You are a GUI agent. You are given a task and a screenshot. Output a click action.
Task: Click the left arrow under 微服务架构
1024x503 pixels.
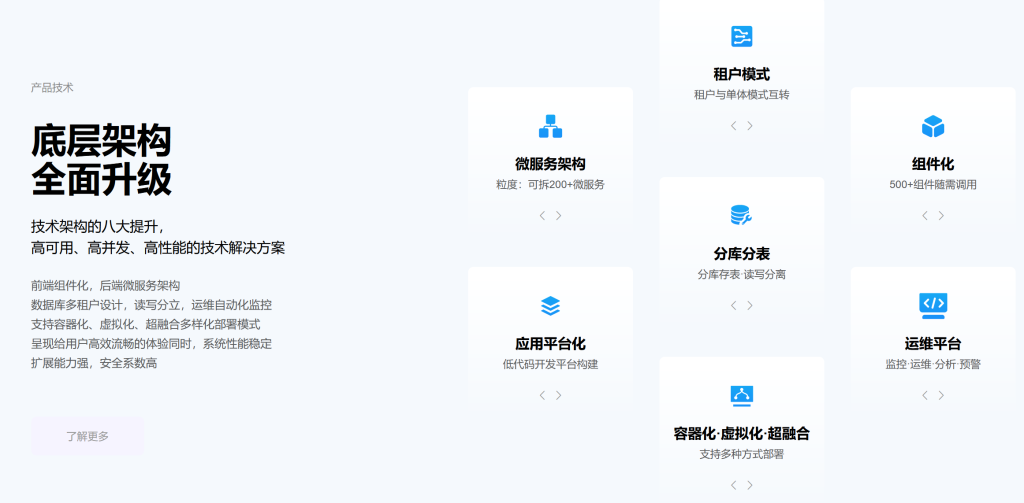(542, 216)
